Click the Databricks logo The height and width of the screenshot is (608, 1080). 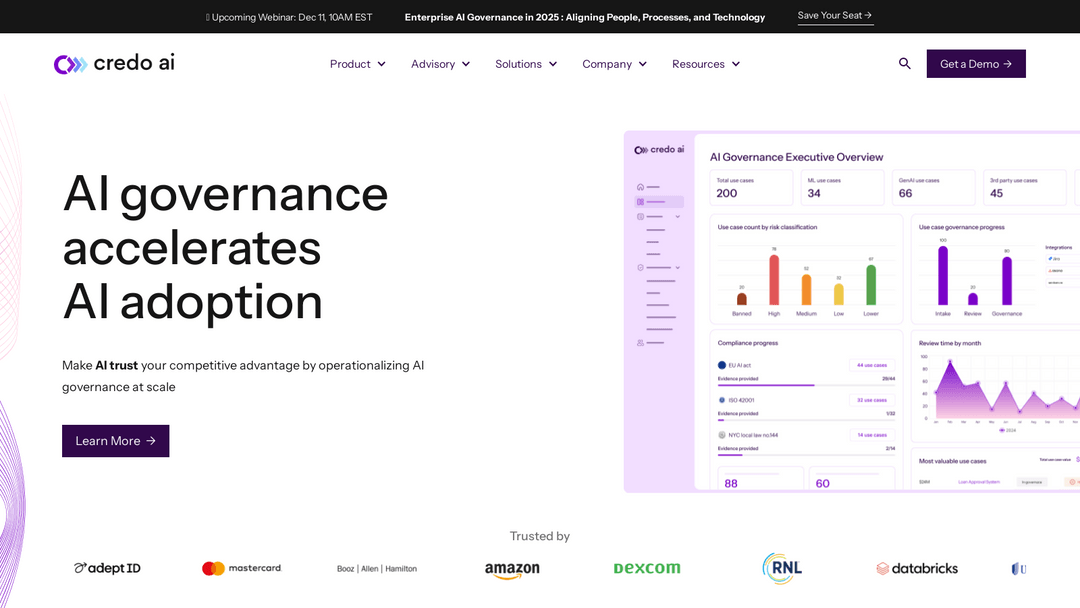pos(917,568)
